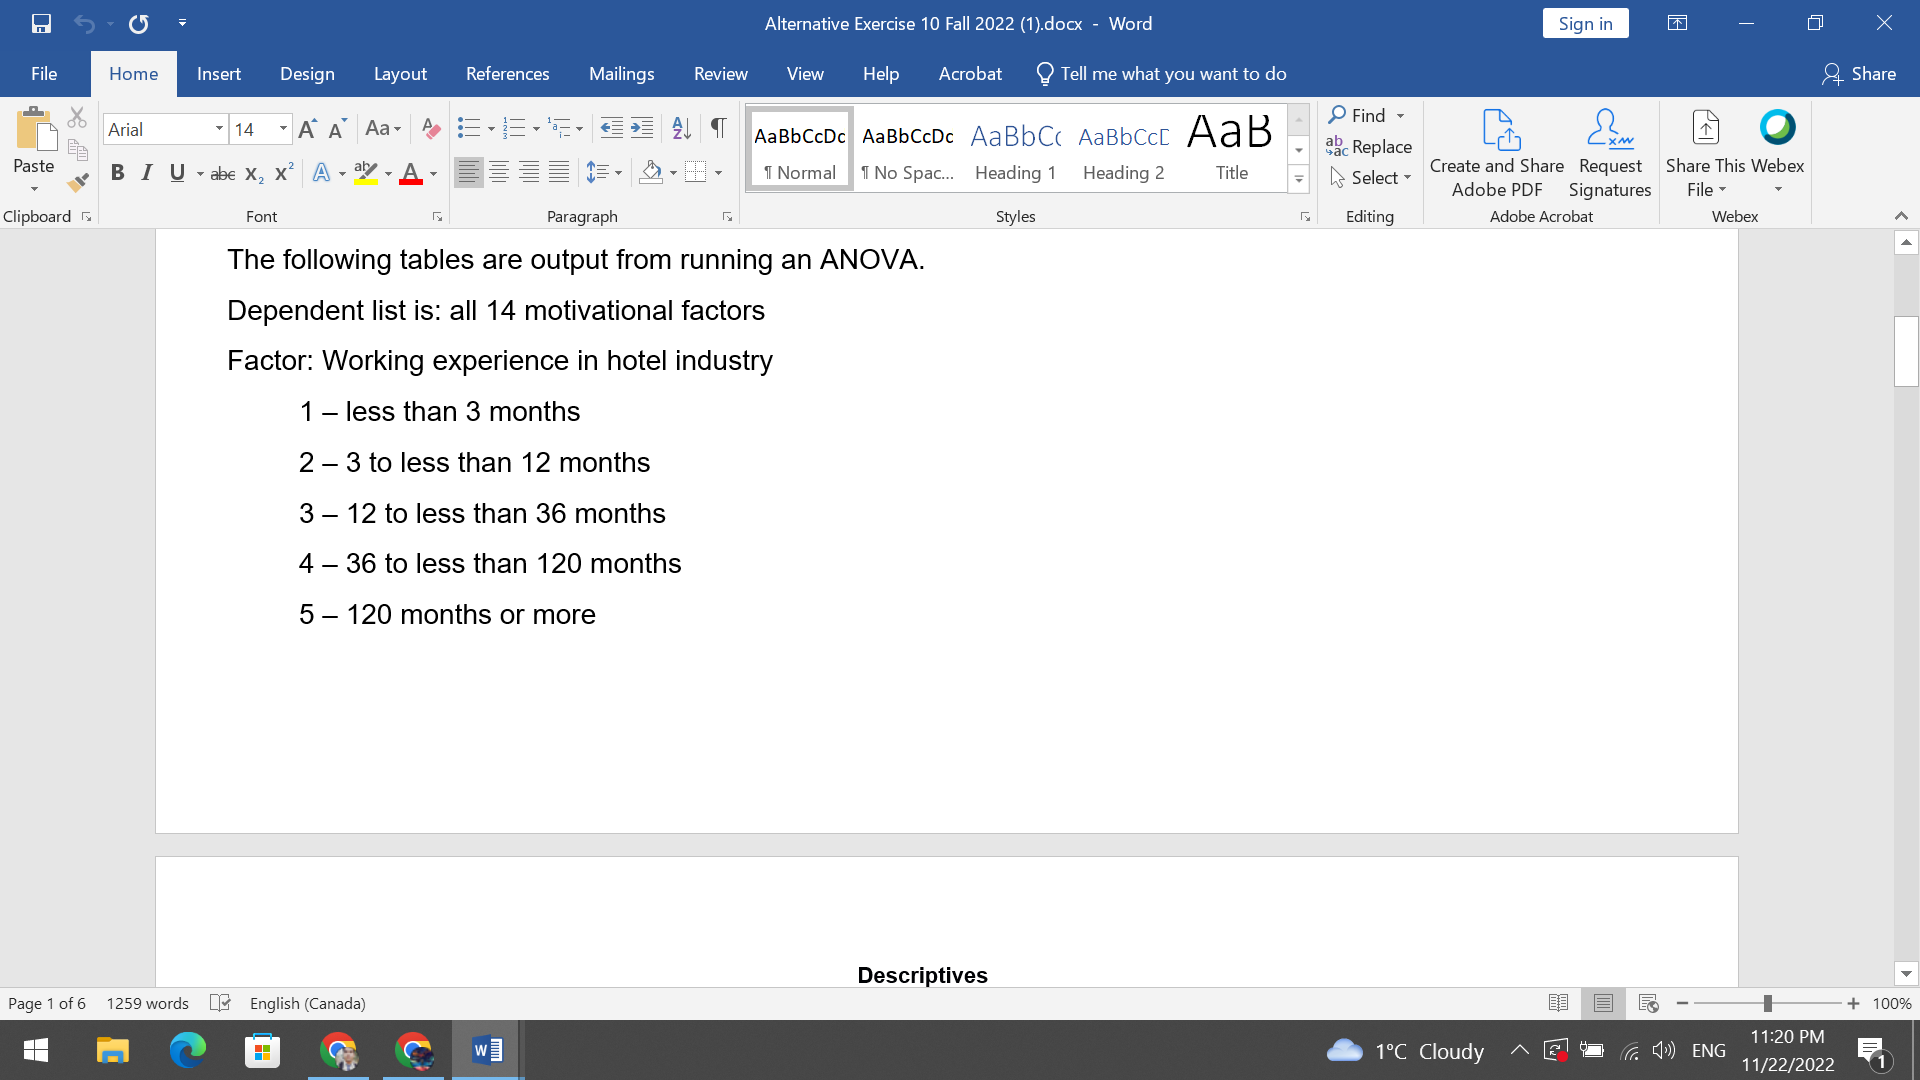This screenshot has height=1080, width=1920.
Task: Select the Strikethrough icon
Action: point(222,172)
